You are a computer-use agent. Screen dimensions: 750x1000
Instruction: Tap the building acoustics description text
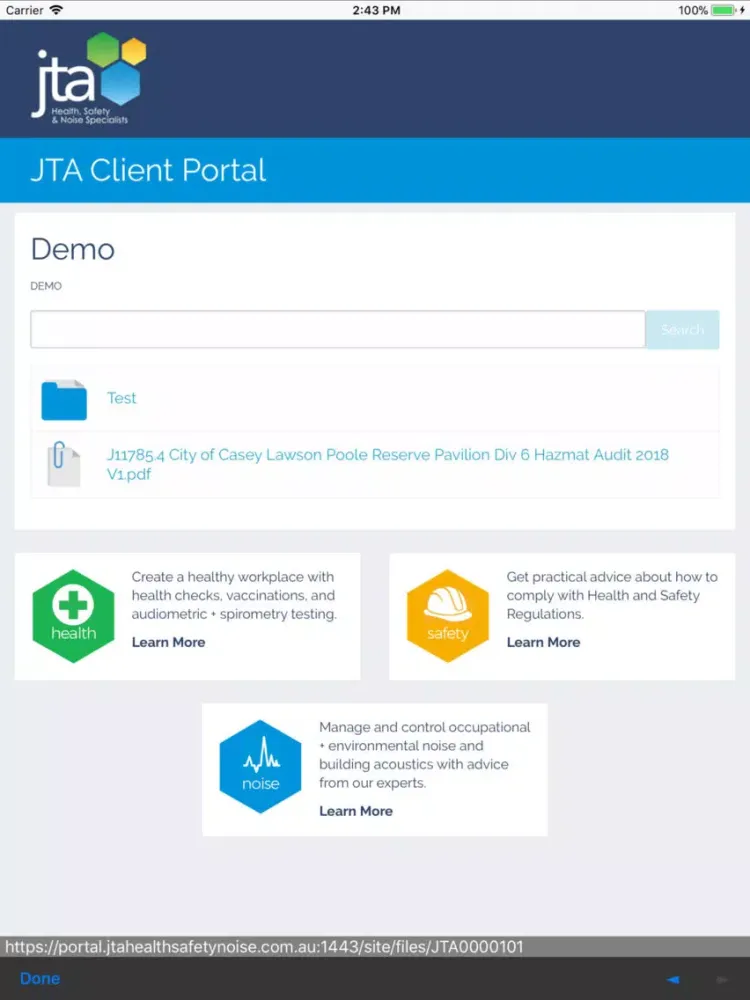[x=425, y=755]
